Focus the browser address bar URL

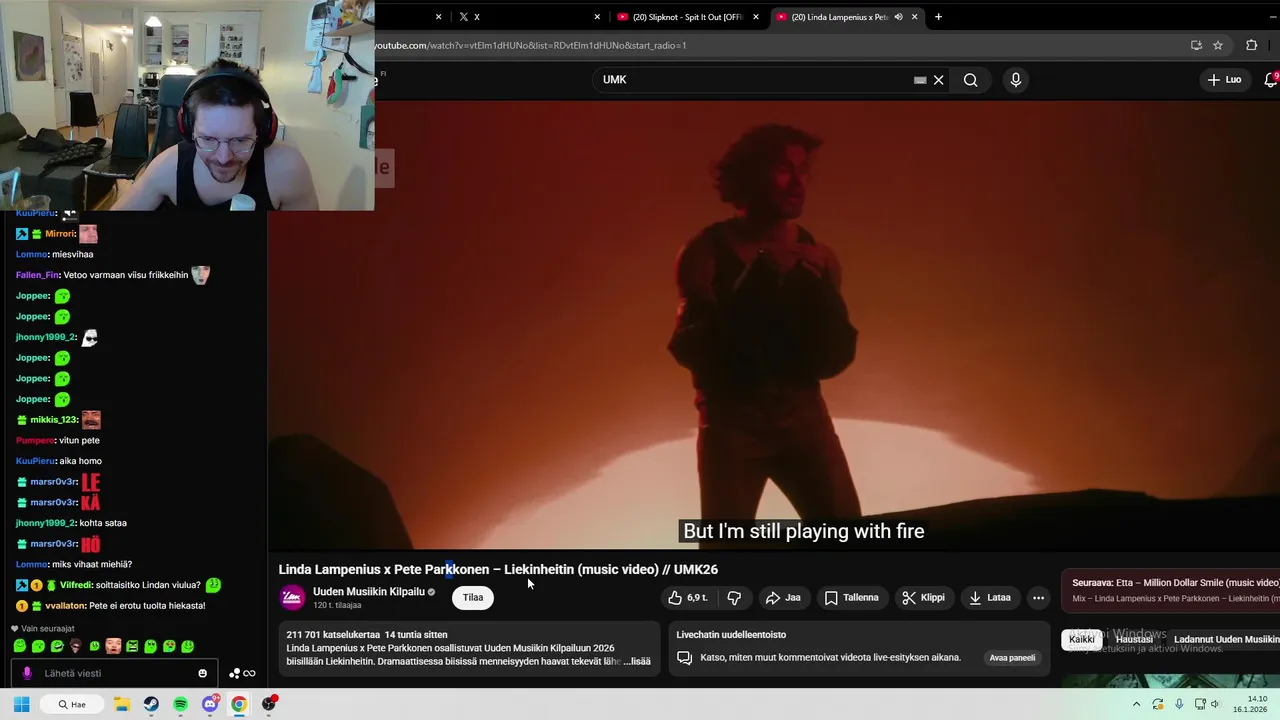click(530, 45)
